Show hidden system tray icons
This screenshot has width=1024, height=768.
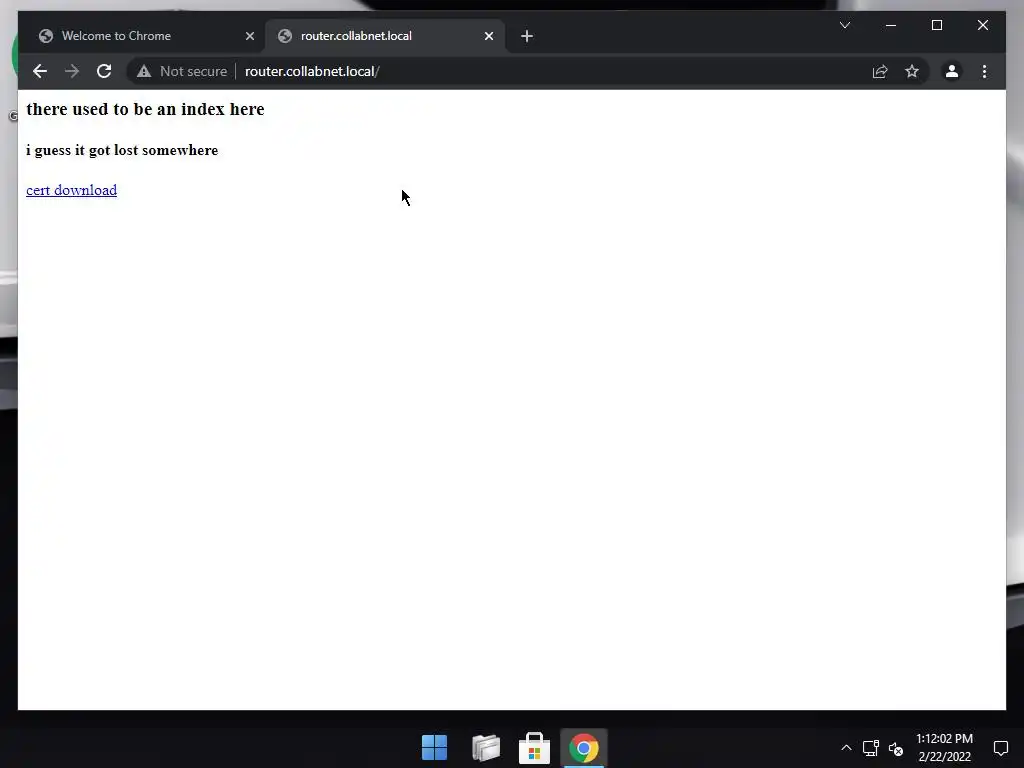pos(846,748)
